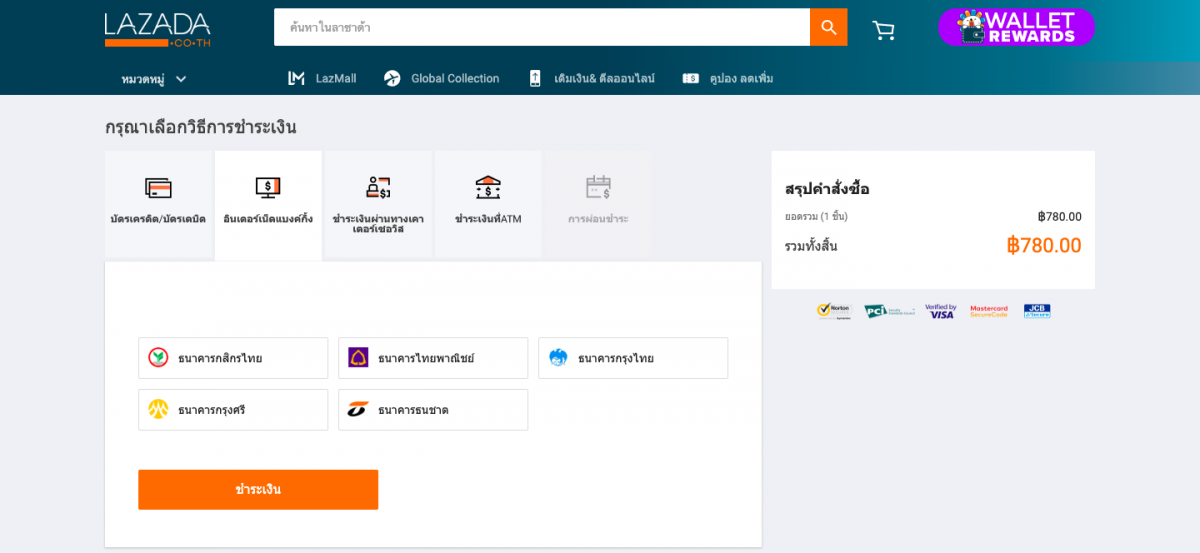Open the shopping cart icon
Screen dimensions: 1200x553
[x=883, y=30]
